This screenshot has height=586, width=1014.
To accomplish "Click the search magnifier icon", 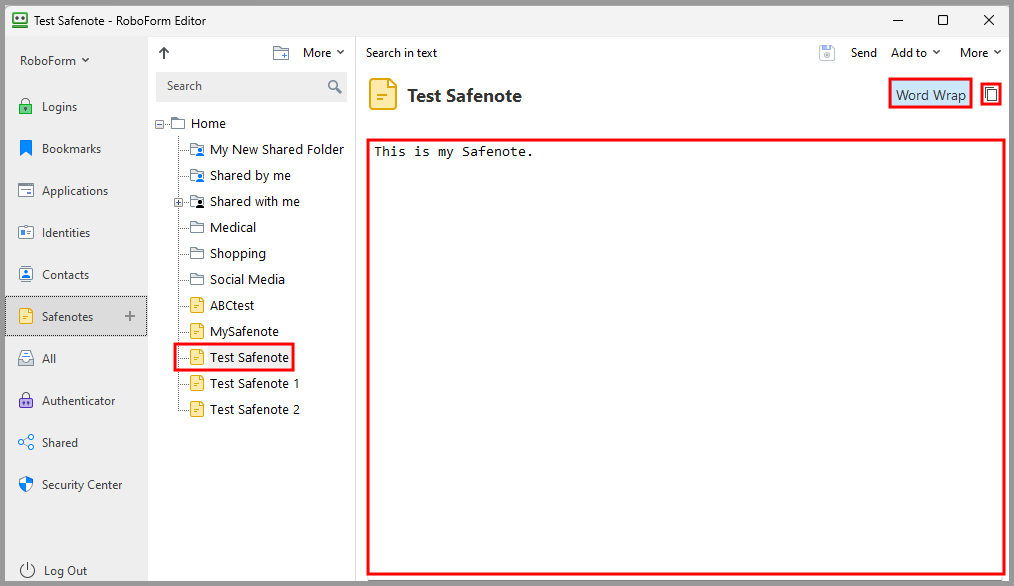I will coord(334,86).
